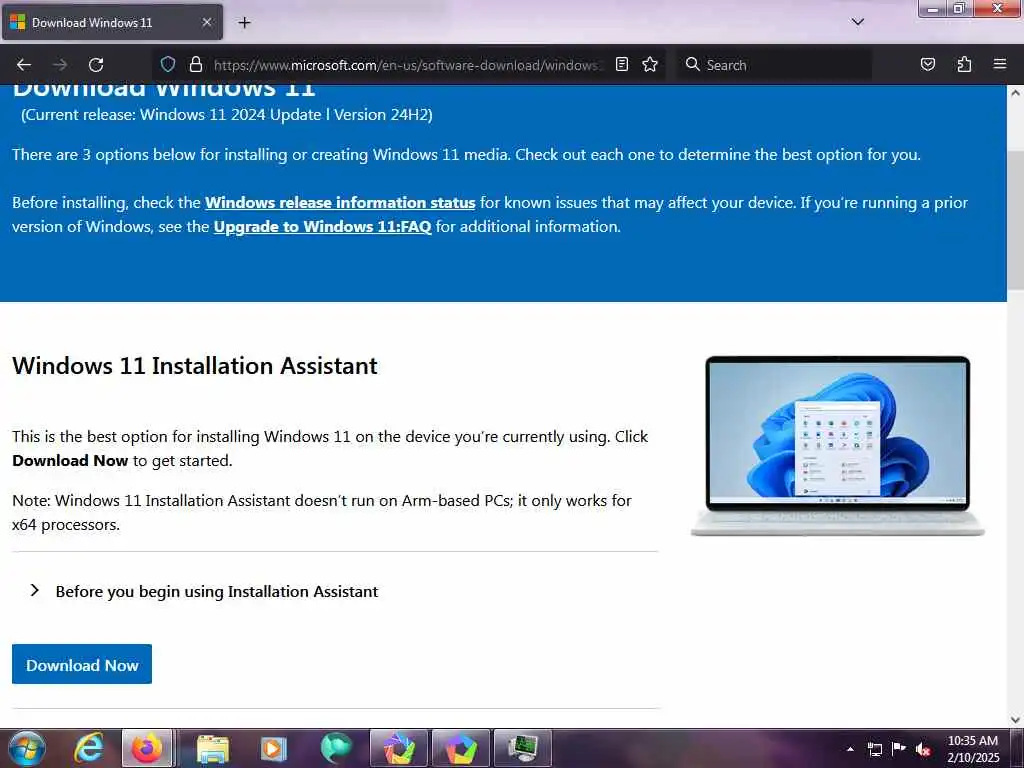Click the microsoft.com address bar
Image resolution: width=1024 pixels, height=768 pixels.
click(406, 65)
